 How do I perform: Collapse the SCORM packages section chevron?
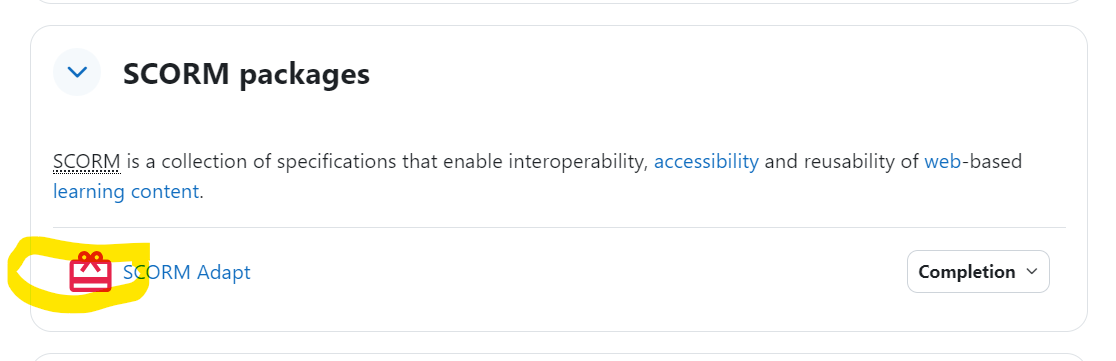click(77, 72)
